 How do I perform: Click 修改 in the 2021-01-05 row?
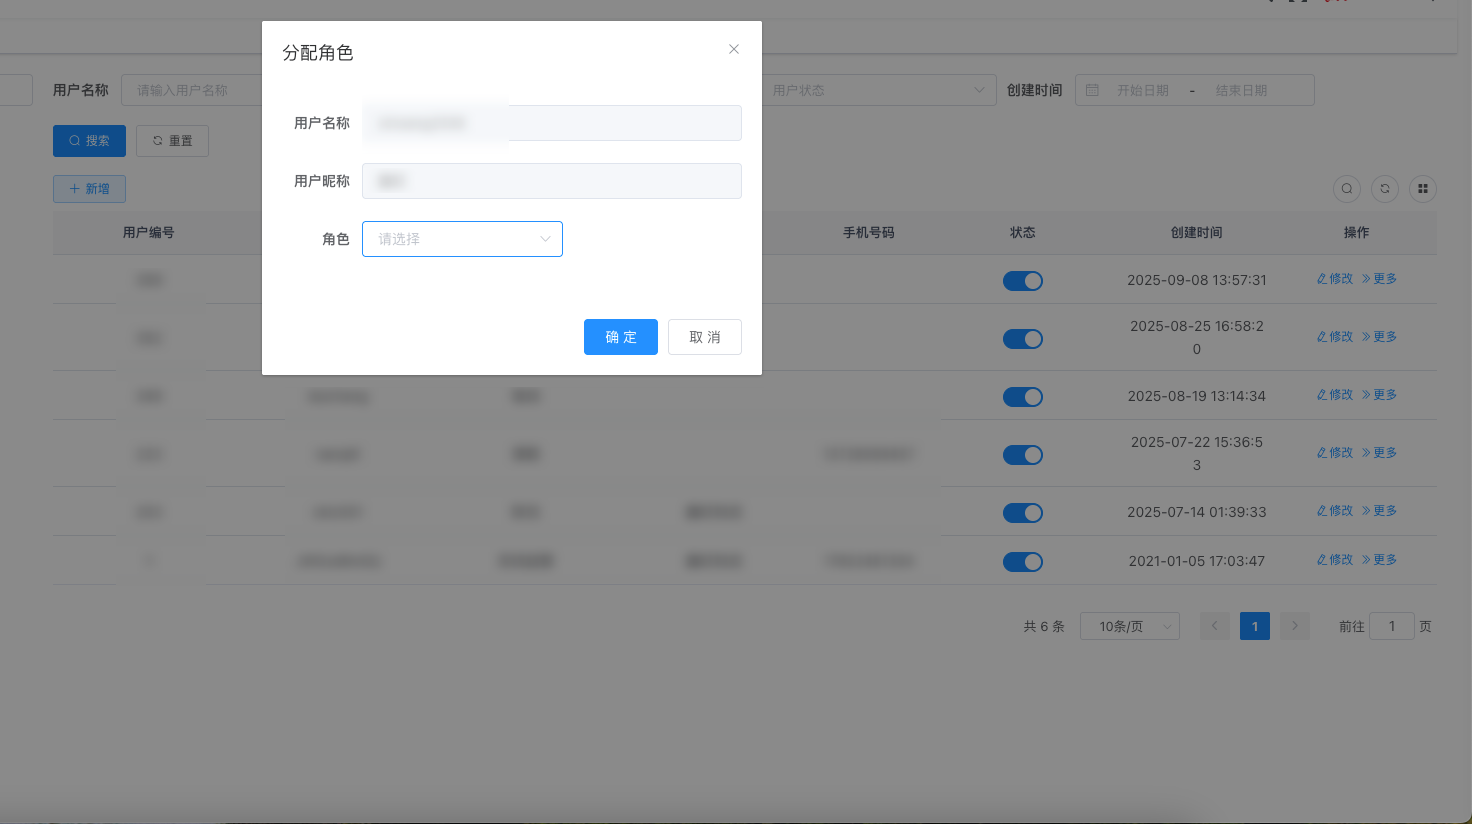pyautogui.click(x=1335, y=560)
